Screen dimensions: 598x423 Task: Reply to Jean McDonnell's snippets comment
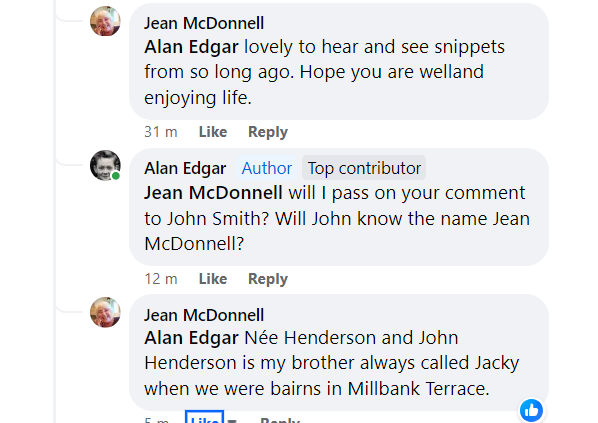click(268, 132)
